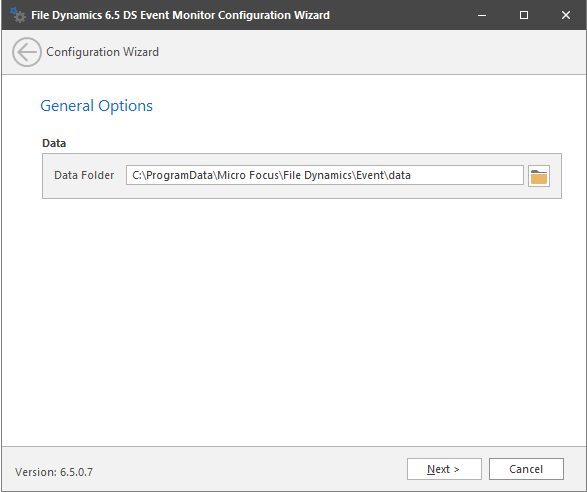
Task: Click the back arrow button
Action: 27,52
